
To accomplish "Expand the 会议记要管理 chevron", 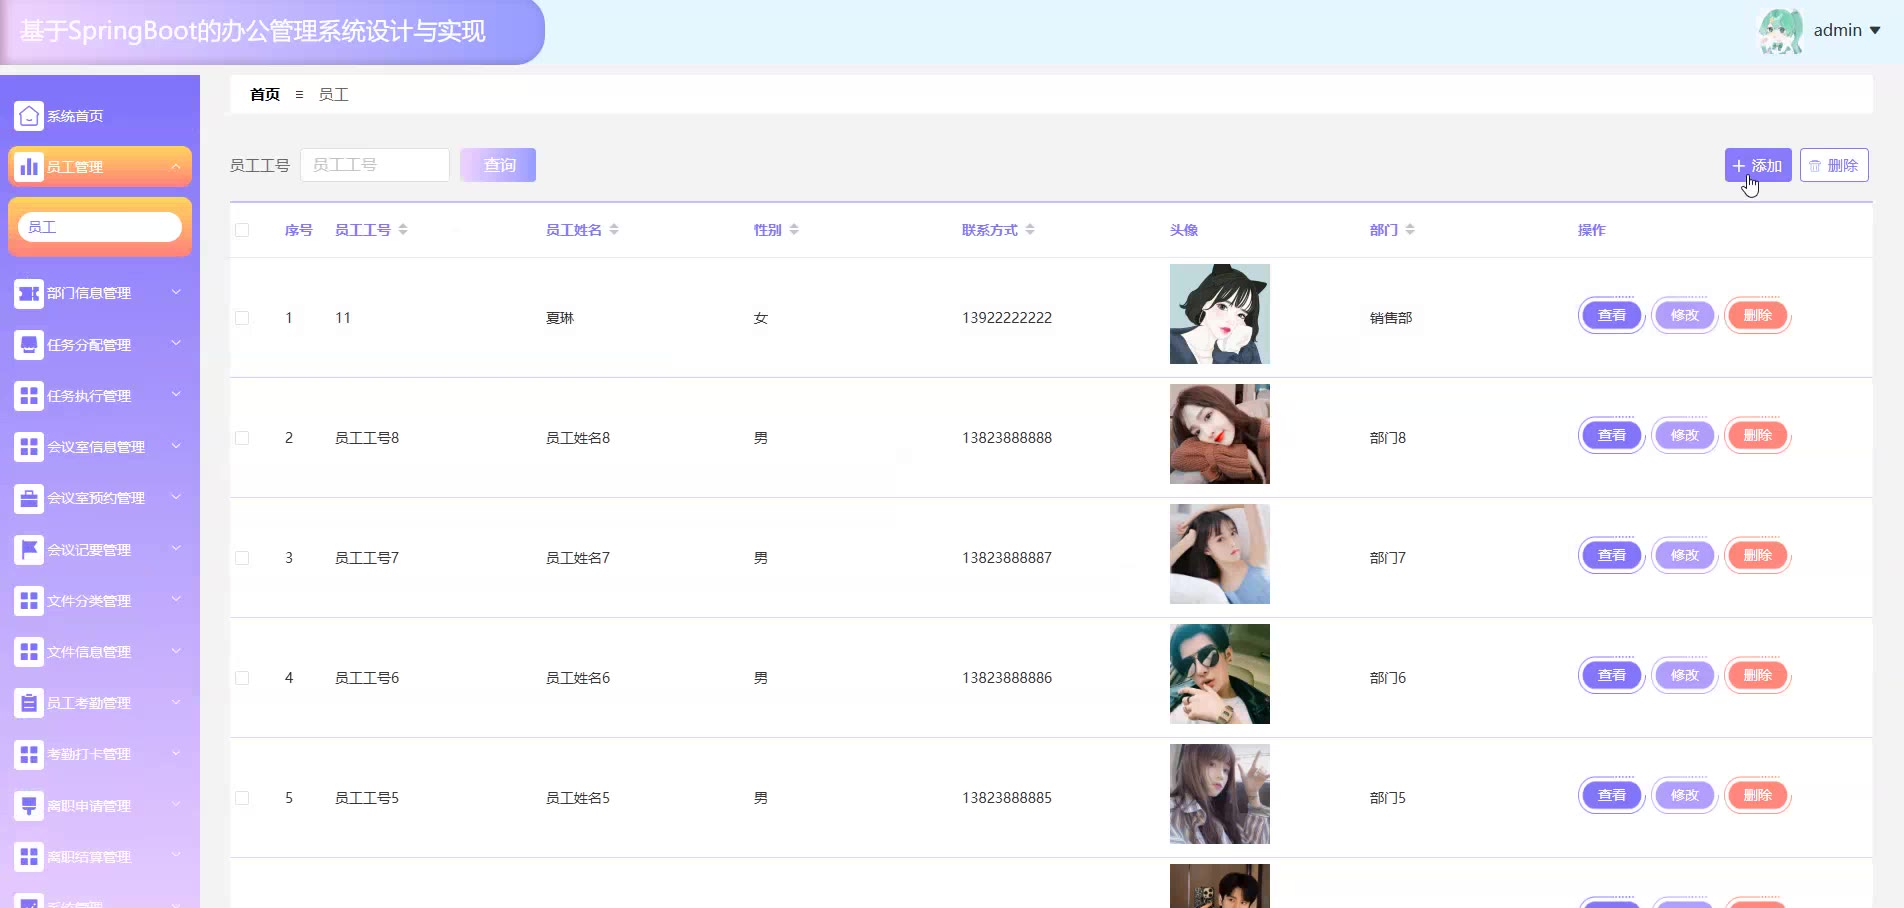I will (x=176, y=549).
